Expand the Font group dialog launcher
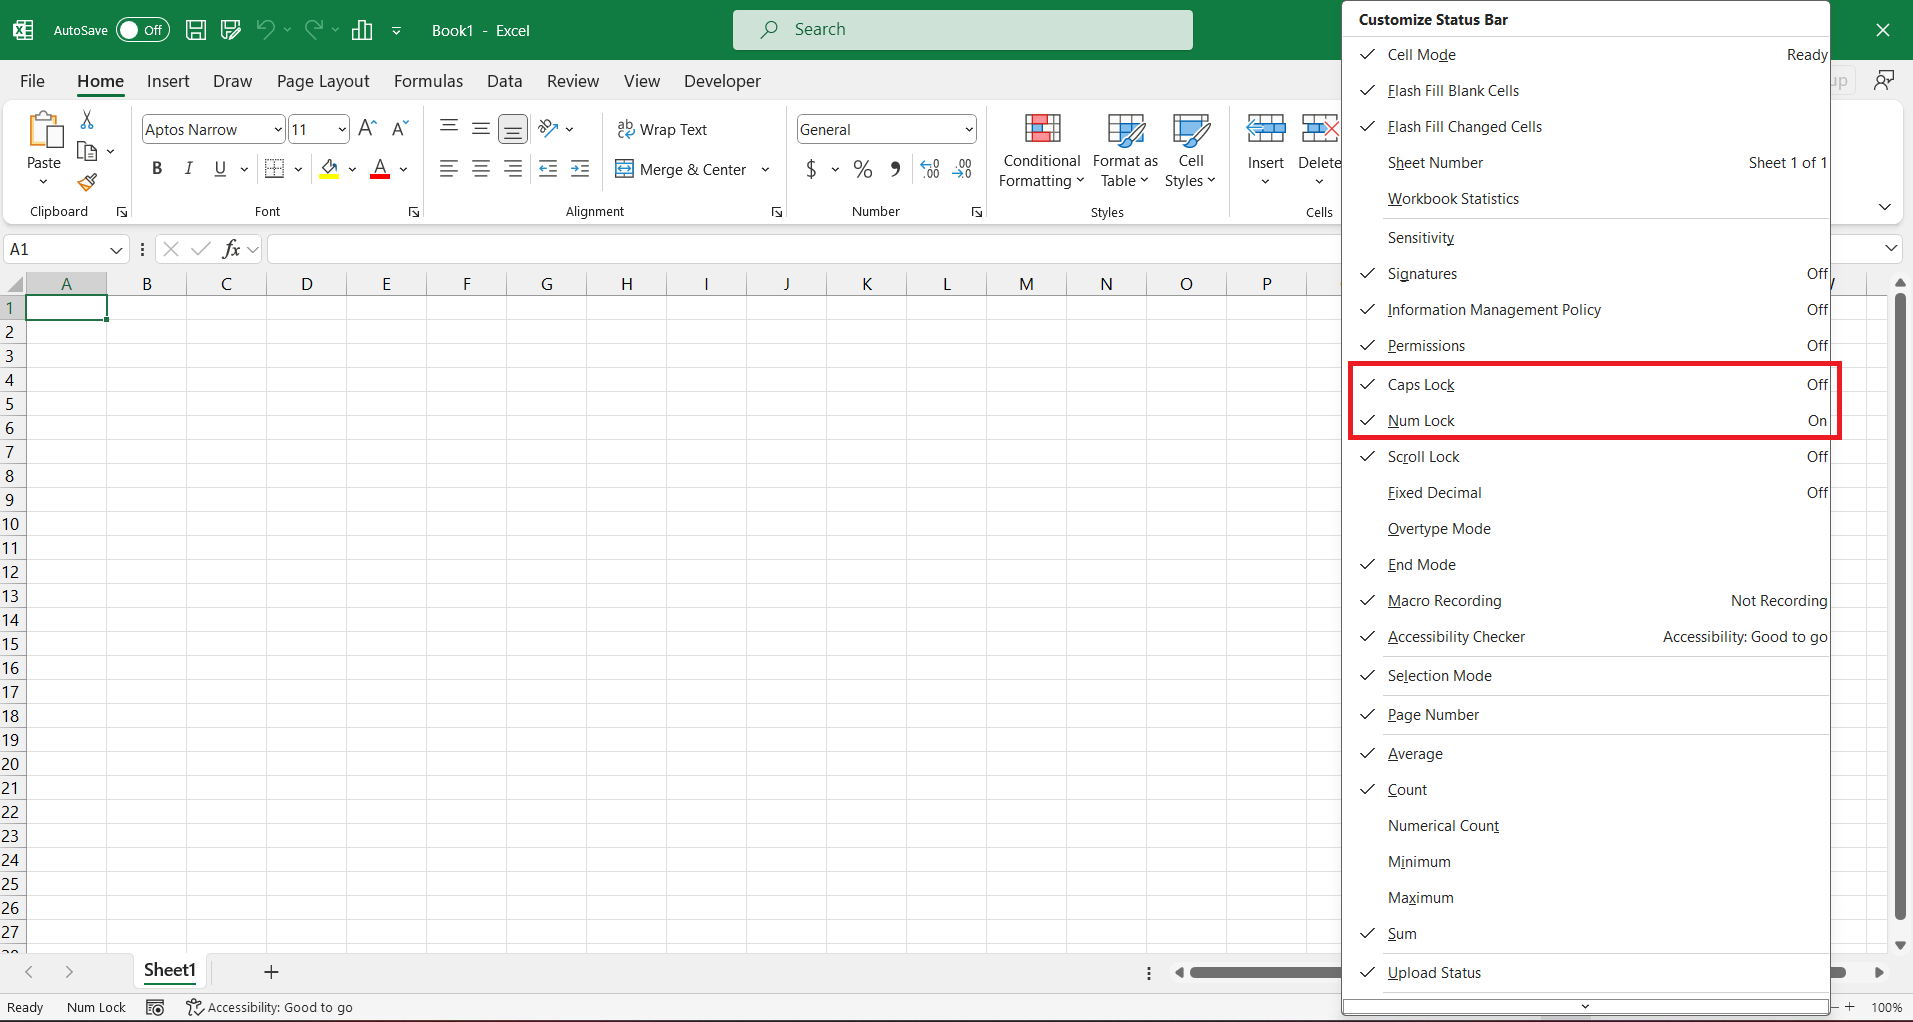This screenshot has width=1913, height=1022. click(x=414, y=212)
